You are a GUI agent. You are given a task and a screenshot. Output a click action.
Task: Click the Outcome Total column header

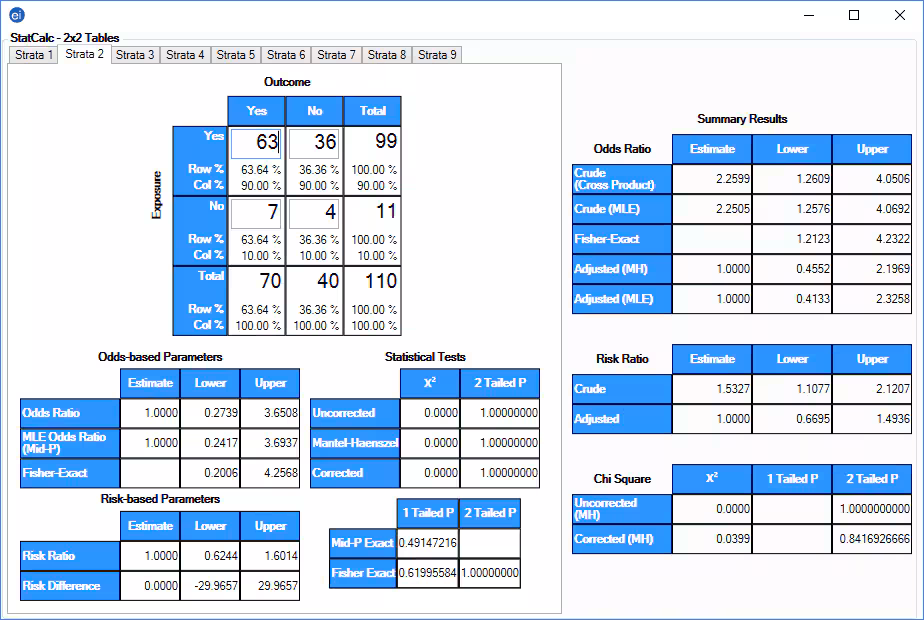click(372, 111)
